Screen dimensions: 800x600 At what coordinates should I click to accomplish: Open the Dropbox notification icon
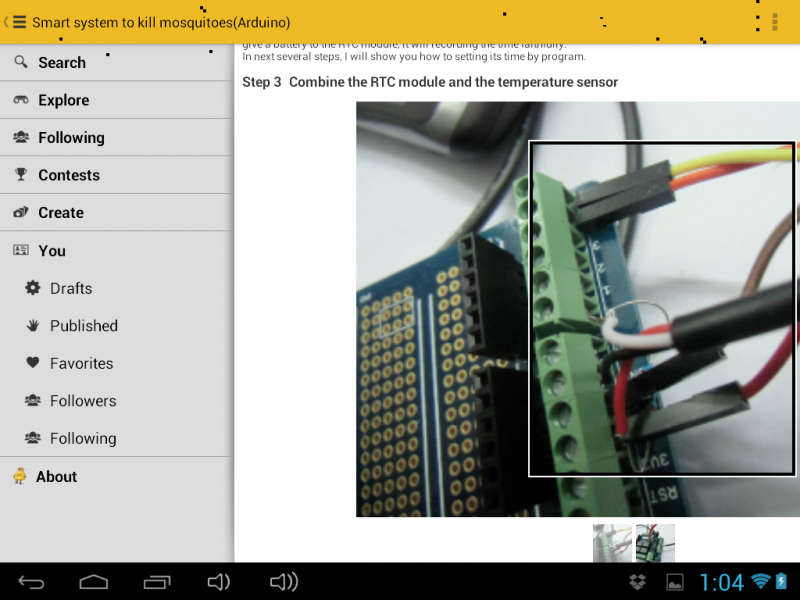click(638, 582)
